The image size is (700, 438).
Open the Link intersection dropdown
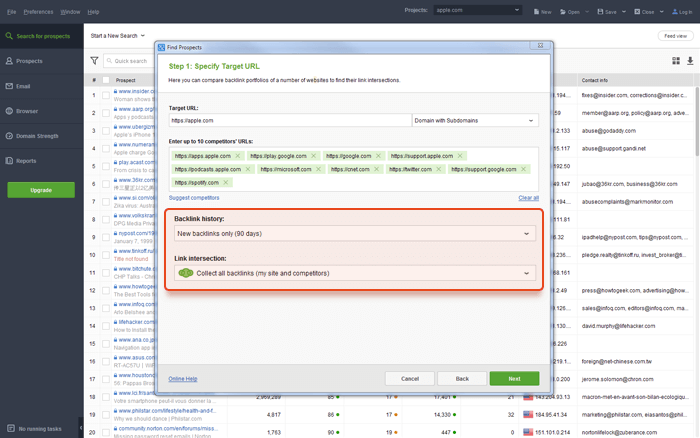point(355,273)
